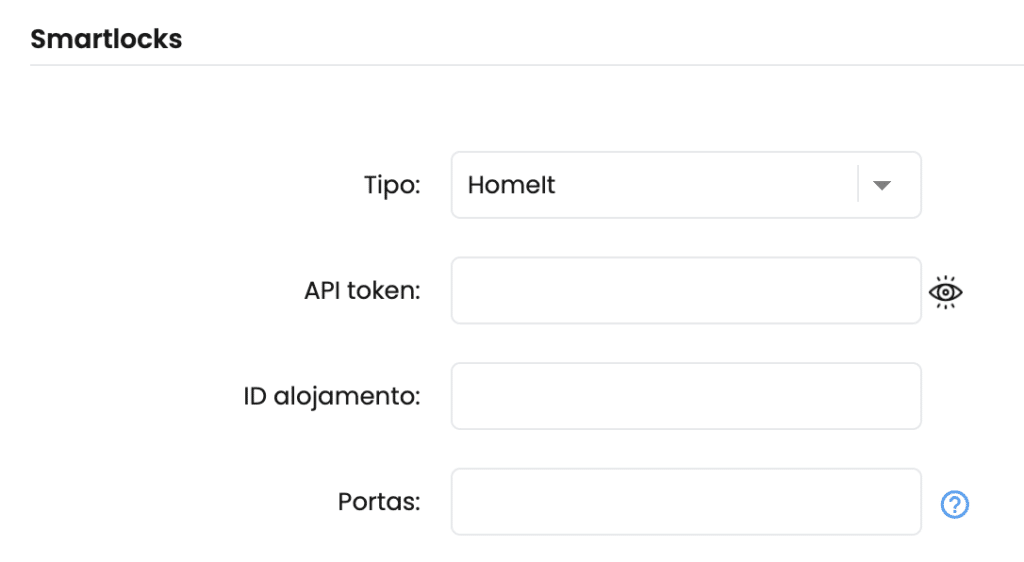Focus the API token input field
This screenshot has width=1024, height=562.
[x=686, y=290]
